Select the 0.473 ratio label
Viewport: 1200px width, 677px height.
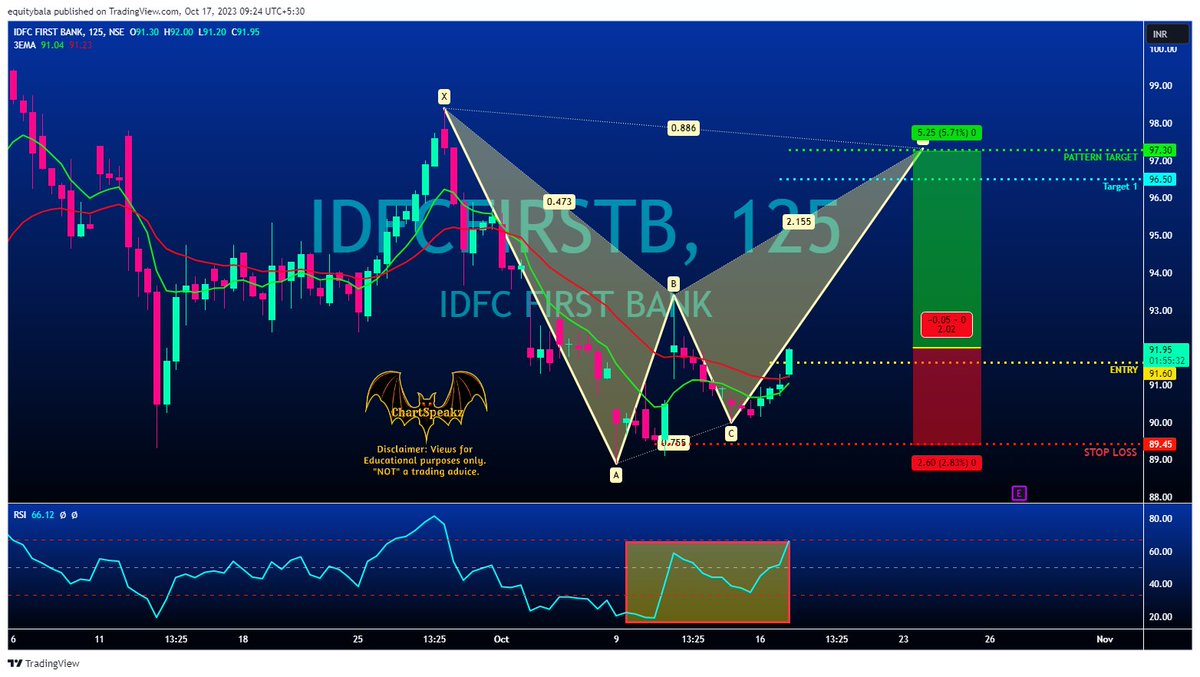558,201
